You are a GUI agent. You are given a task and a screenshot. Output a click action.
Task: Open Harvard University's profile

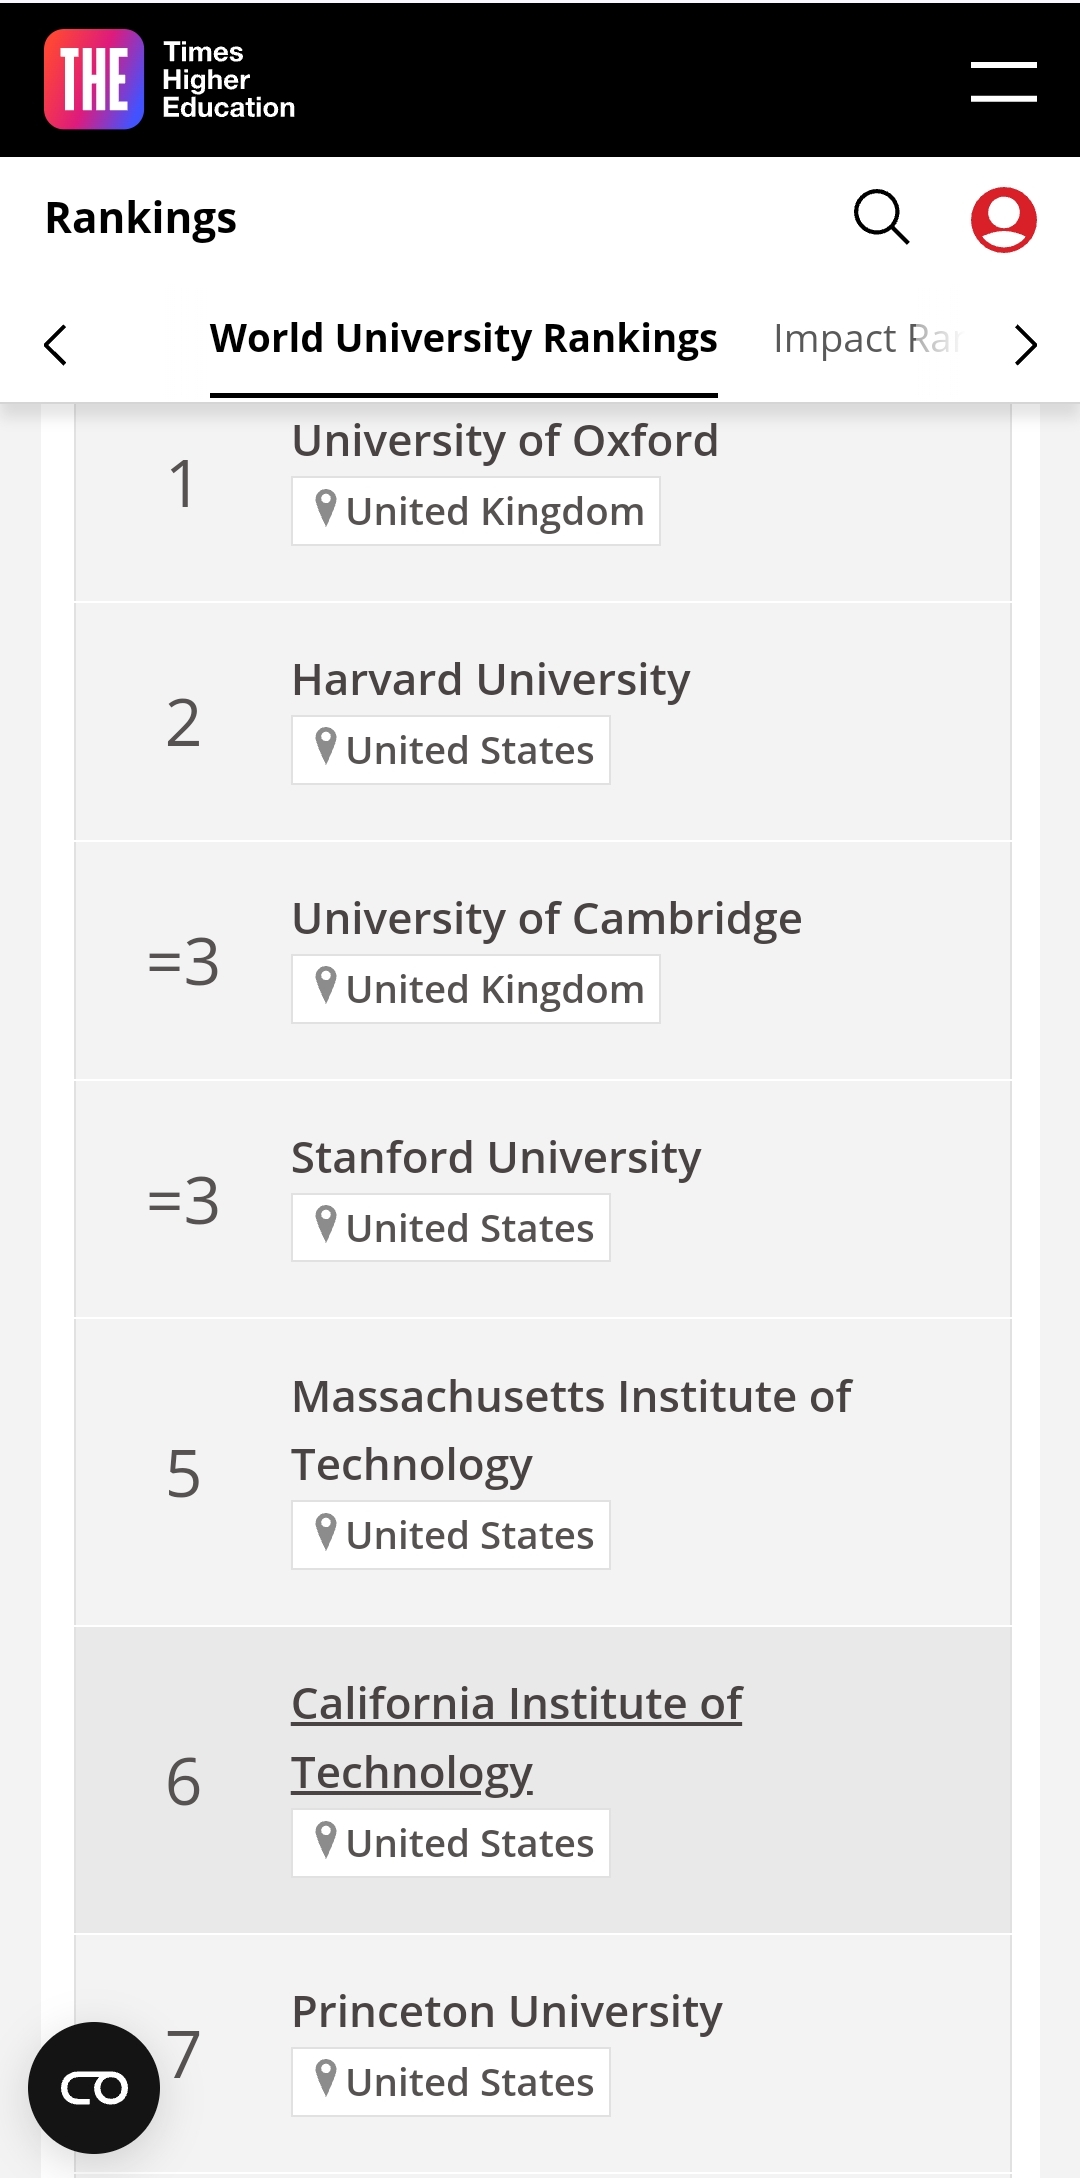coord(491,680)
